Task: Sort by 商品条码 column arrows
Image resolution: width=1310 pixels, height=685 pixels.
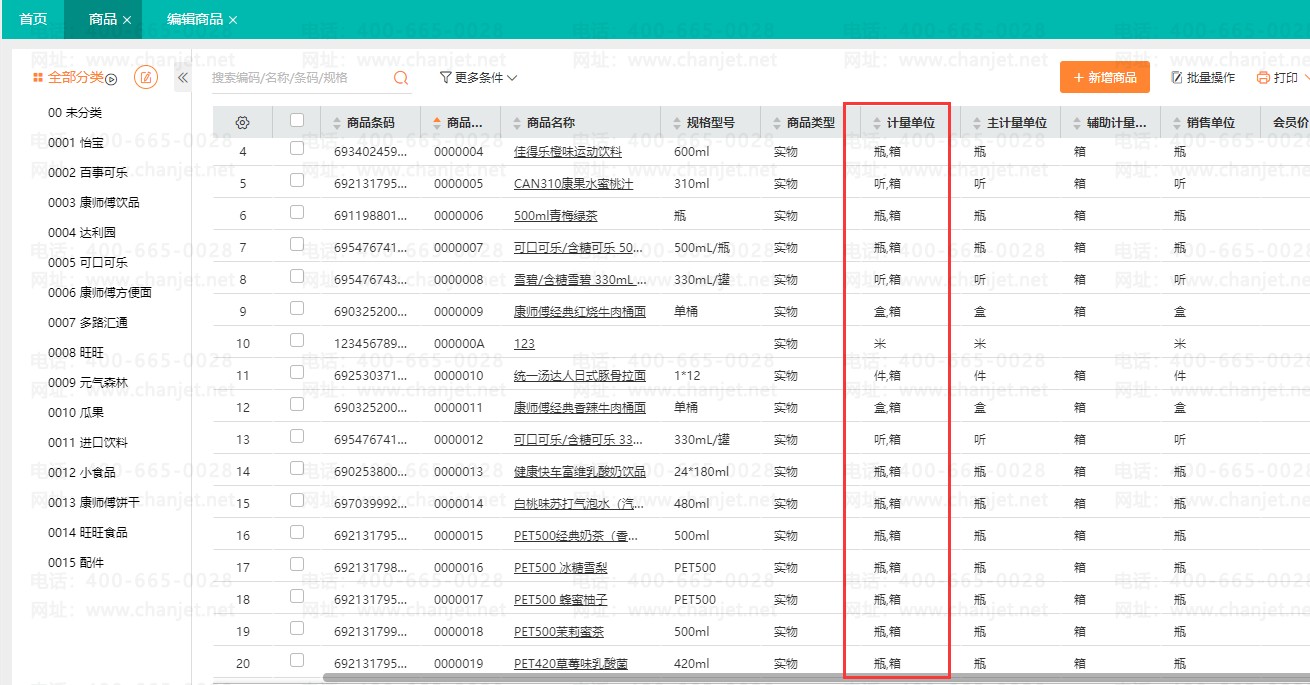Action: coord(336,123)
